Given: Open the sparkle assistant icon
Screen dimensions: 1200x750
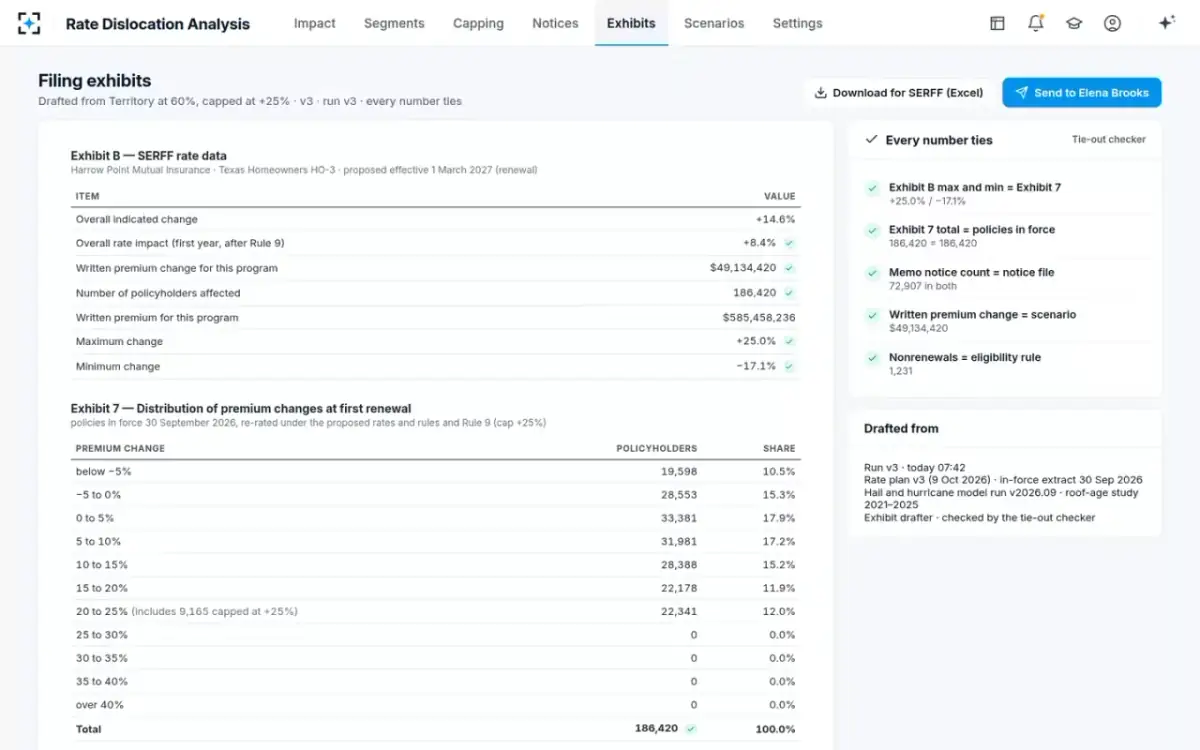Looking at the screenshot, I should [1166, 23].
